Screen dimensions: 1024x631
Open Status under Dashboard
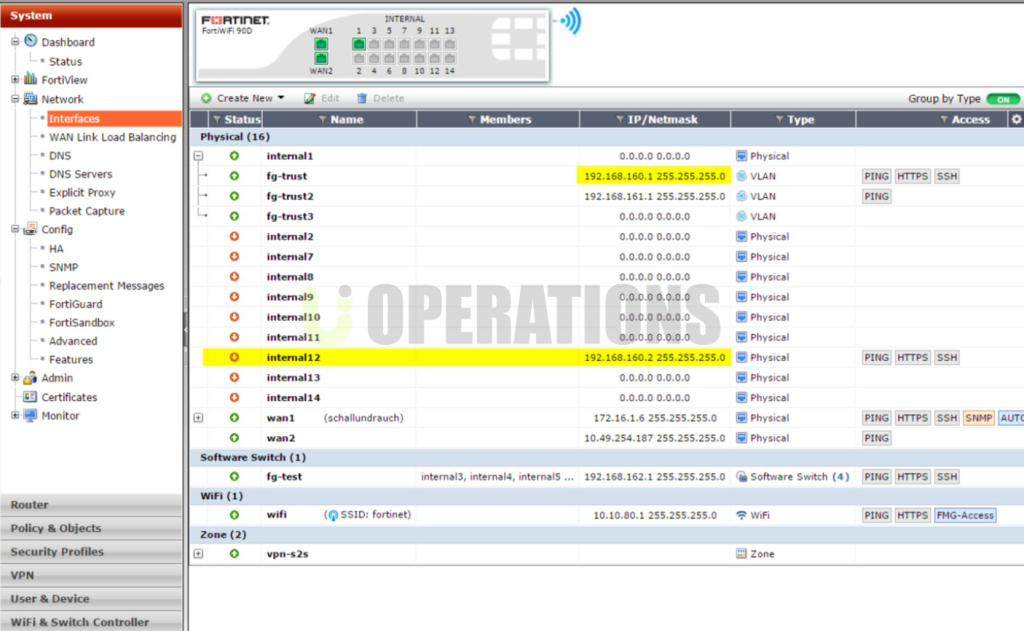pos(65,61)
